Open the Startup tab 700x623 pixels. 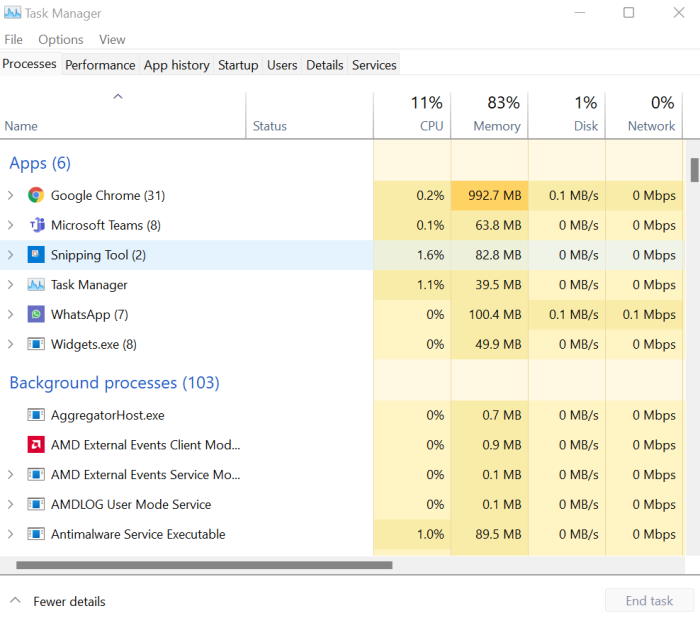238,65
